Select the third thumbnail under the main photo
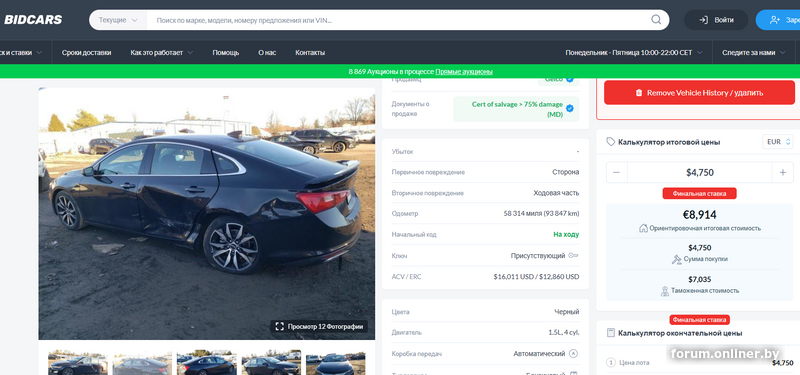 point(207,362)
